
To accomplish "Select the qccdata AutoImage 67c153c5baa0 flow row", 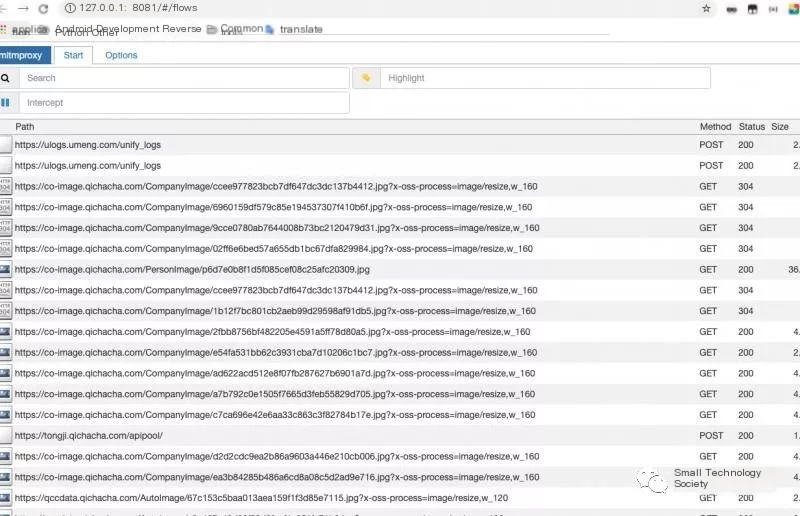I will pyautogui.click(x=400, y=498).
